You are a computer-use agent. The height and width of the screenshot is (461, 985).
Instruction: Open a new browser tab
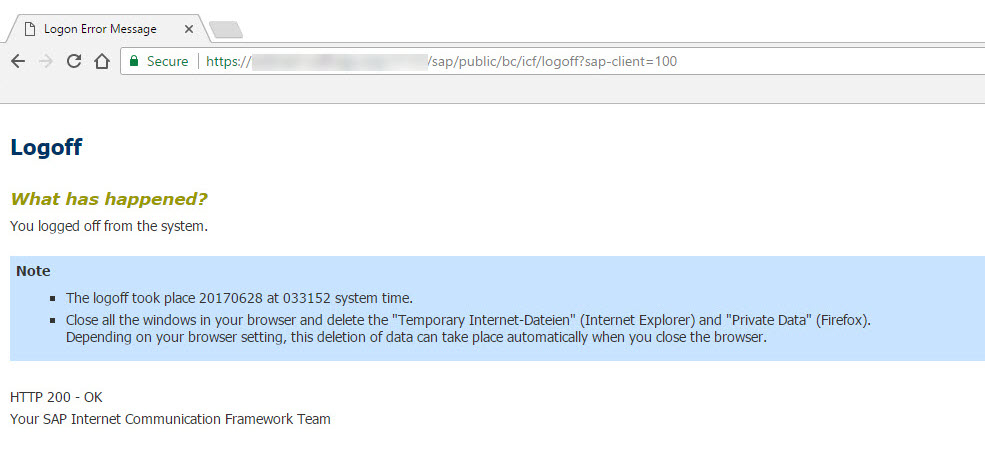(x=226, y=30)
